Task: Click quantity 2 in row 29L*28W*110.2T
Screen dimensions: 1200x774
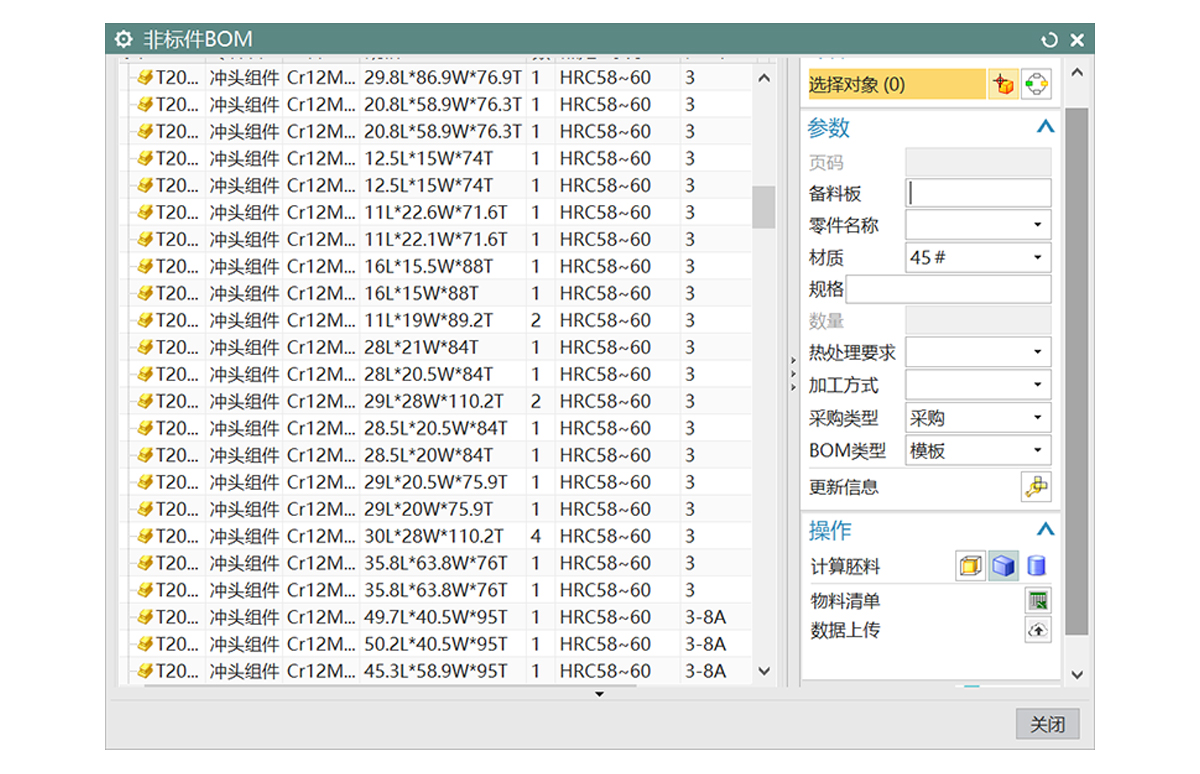Action: coord(536,401)
